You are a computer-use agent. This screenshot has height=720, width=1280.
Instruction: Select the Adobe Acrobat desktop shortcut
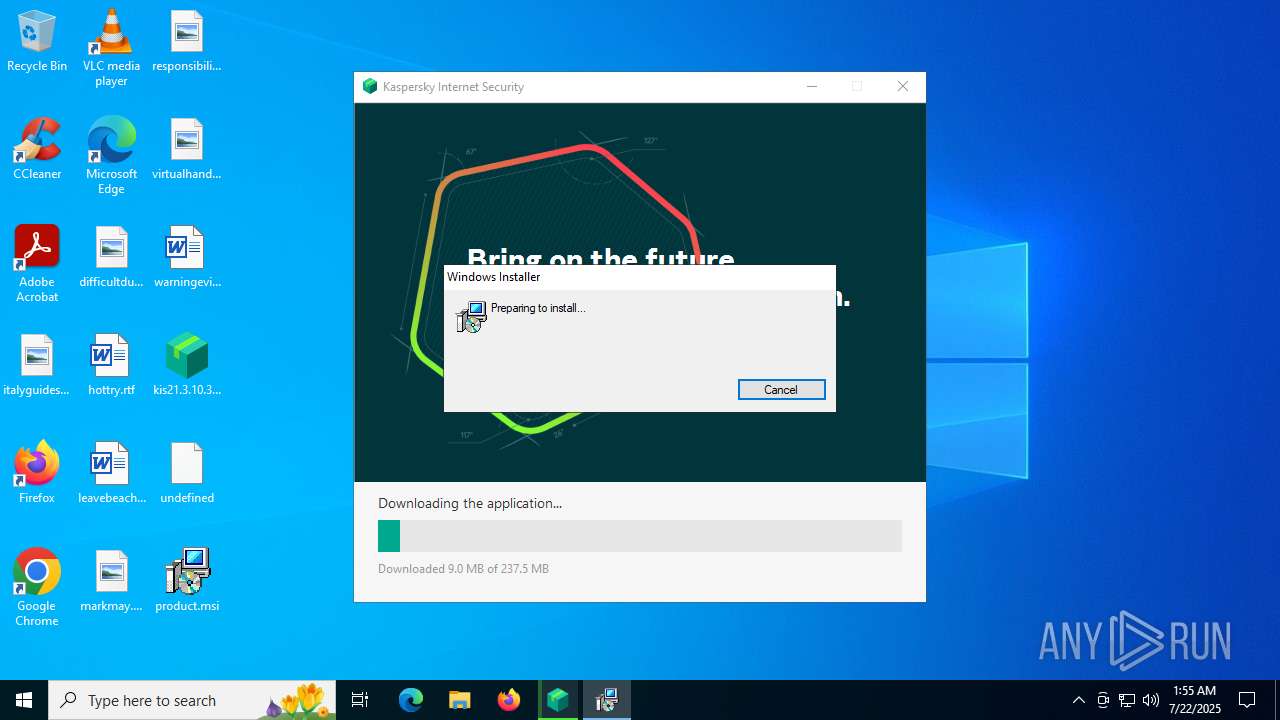37,264
